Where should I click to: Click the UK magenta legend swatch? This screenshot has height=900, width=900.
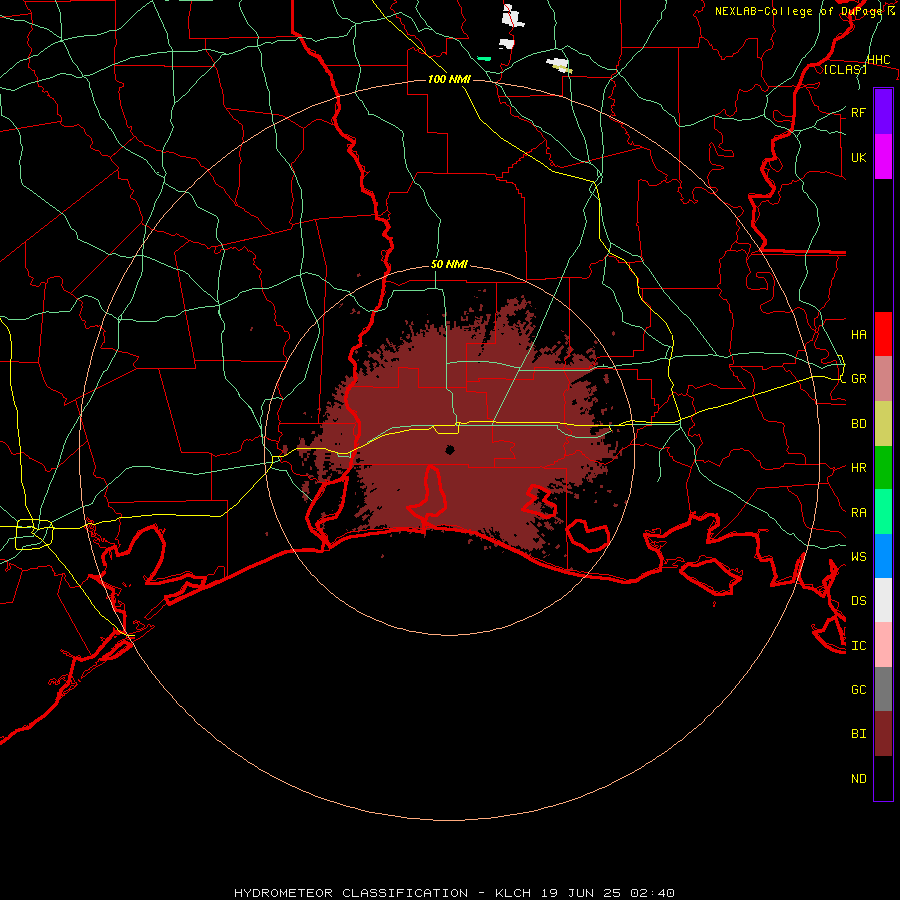click(883, 156)
